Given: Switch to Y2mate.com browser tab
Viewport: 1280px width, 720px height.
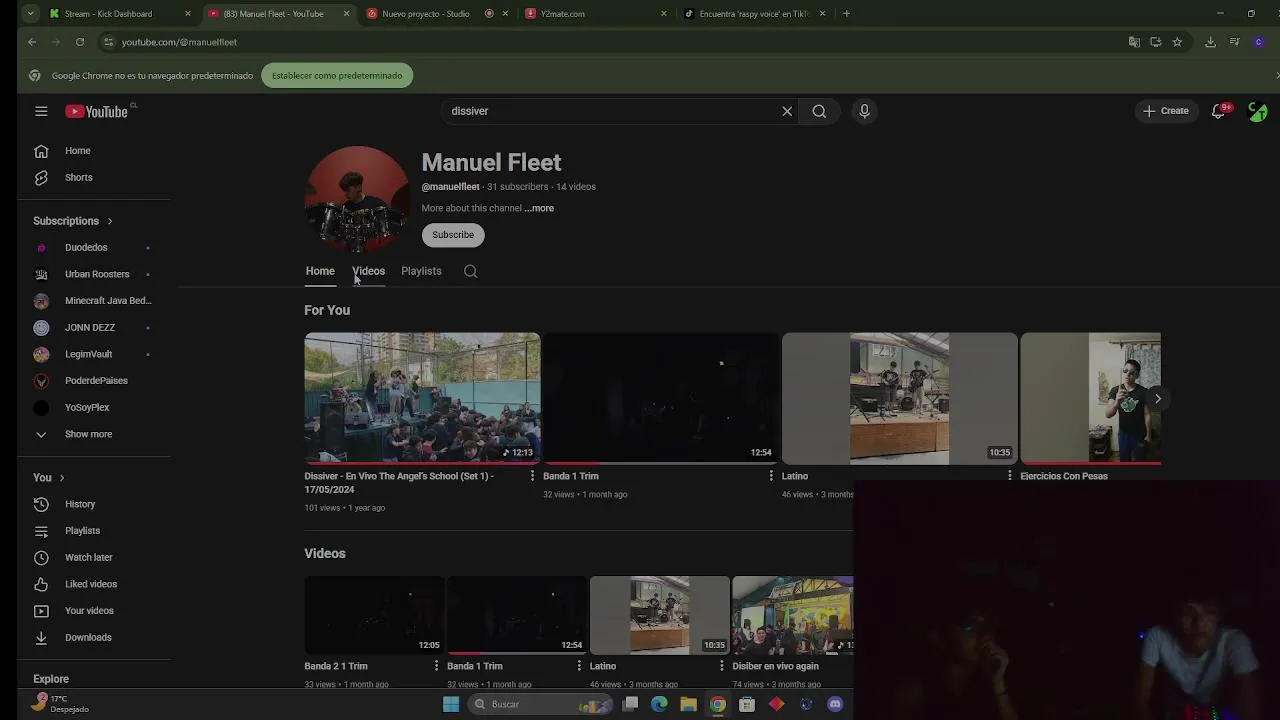Looking at the screenshot, I should pyautogui.click(x=596, y=14).
